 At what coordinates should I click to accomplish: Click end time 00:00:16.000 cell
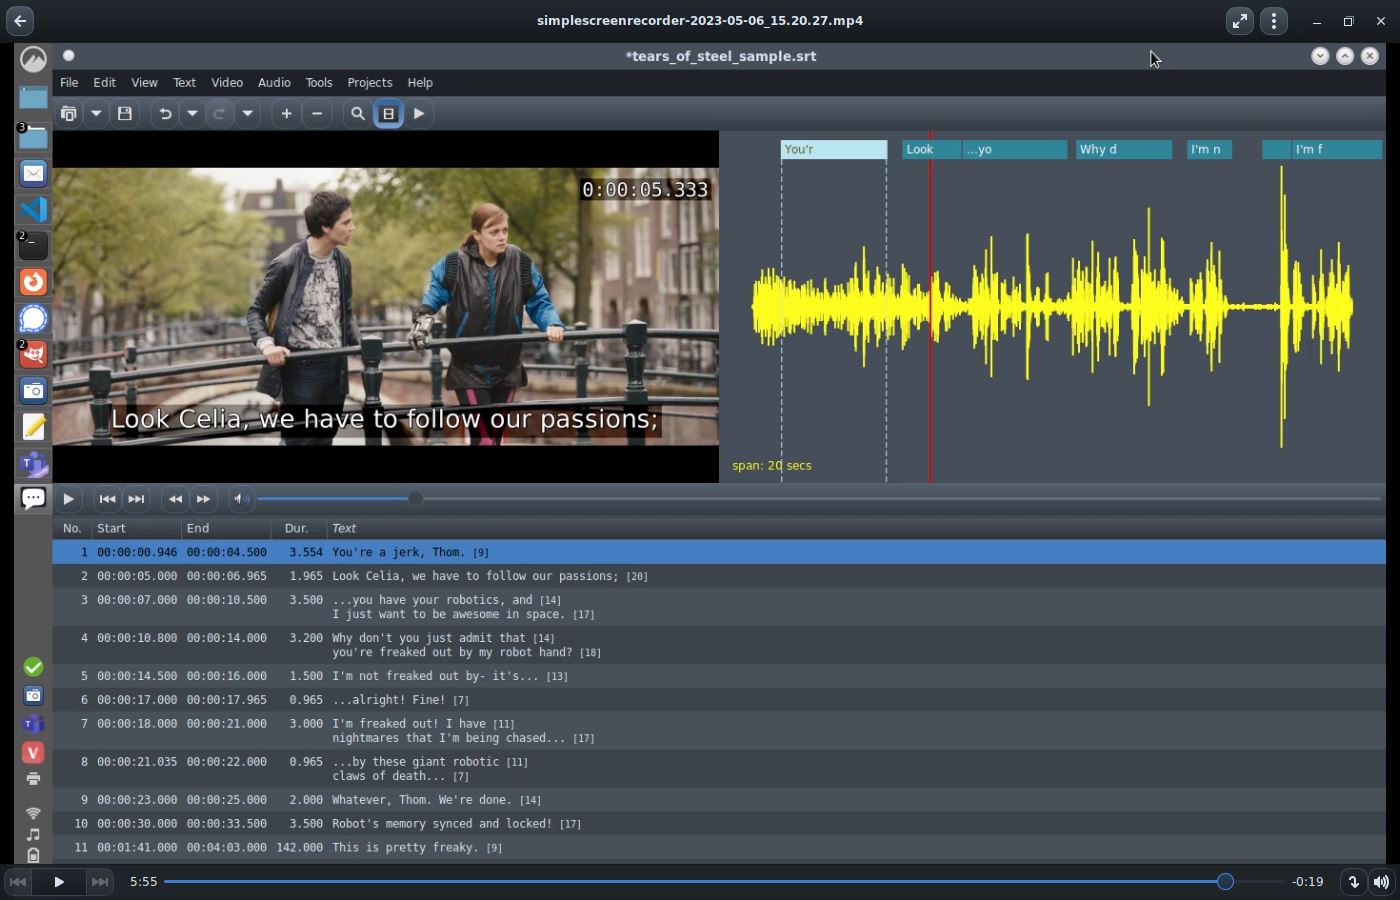[x=227, y=676]
